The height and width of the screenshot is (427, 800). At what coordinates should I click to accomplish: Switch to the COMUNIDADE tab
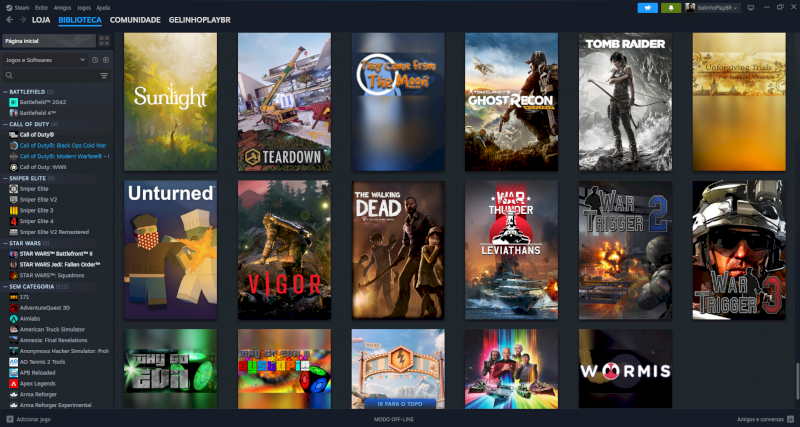point(135,20)
